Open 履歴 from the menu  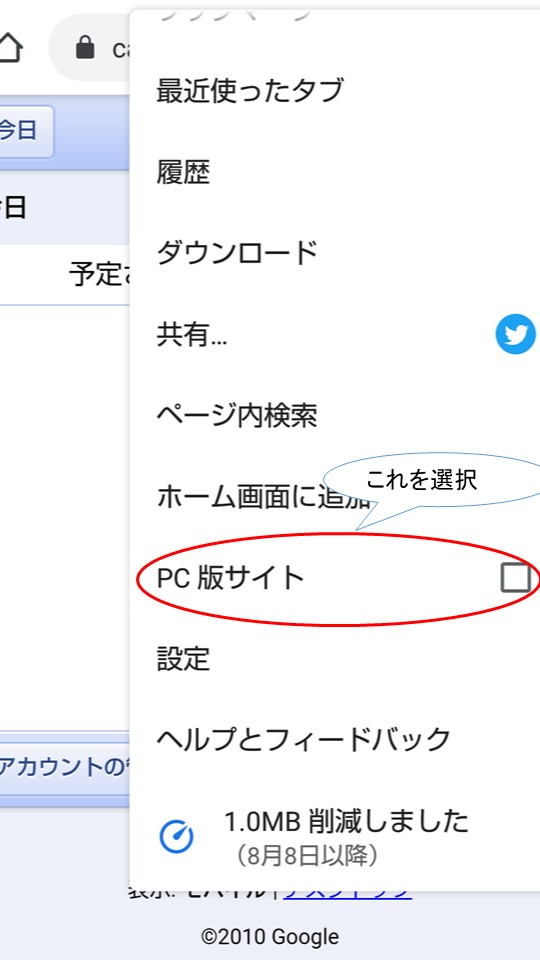pos(184,172)
